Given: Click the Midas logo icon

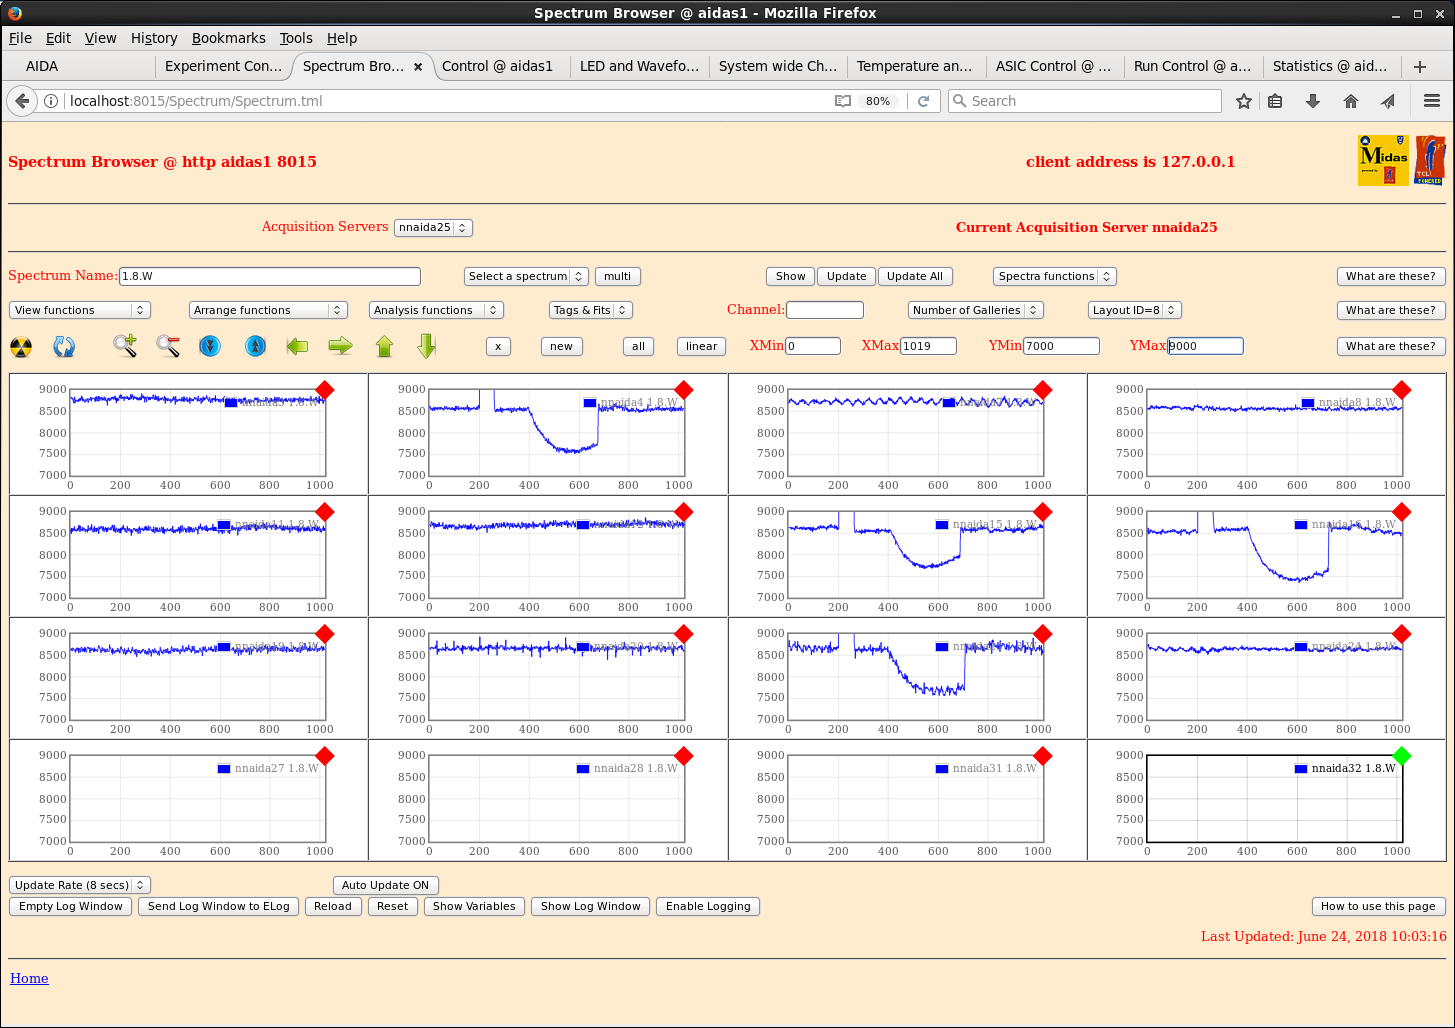Looking at the screenshot, I should point(1384,160).
